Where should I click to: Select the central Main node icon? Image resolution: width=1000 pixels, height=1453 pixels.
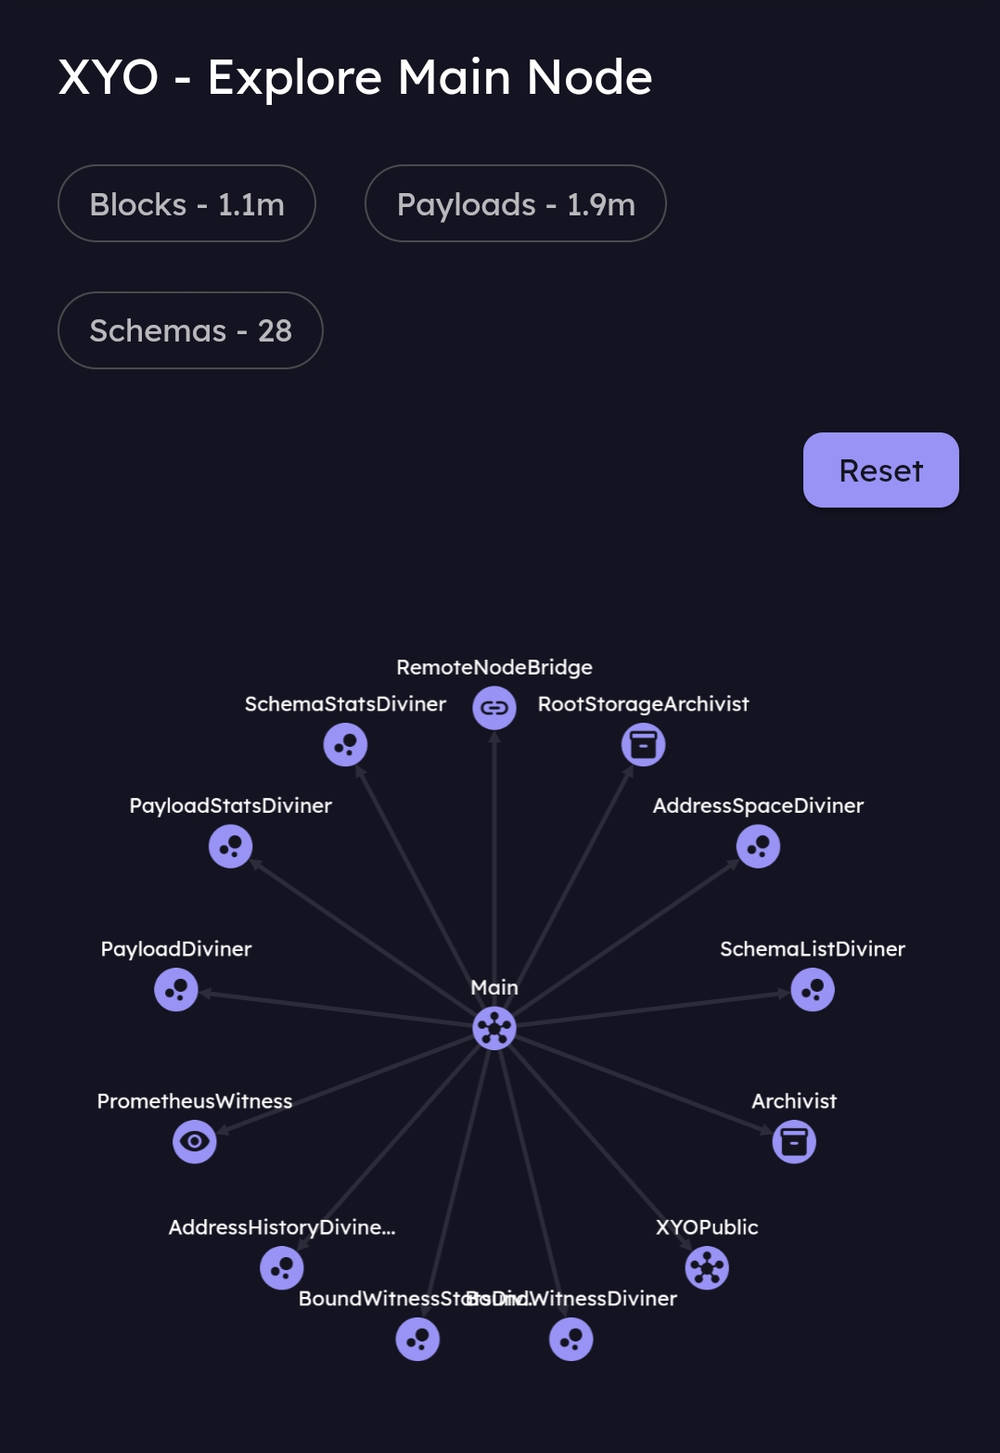coord(494,1028)
